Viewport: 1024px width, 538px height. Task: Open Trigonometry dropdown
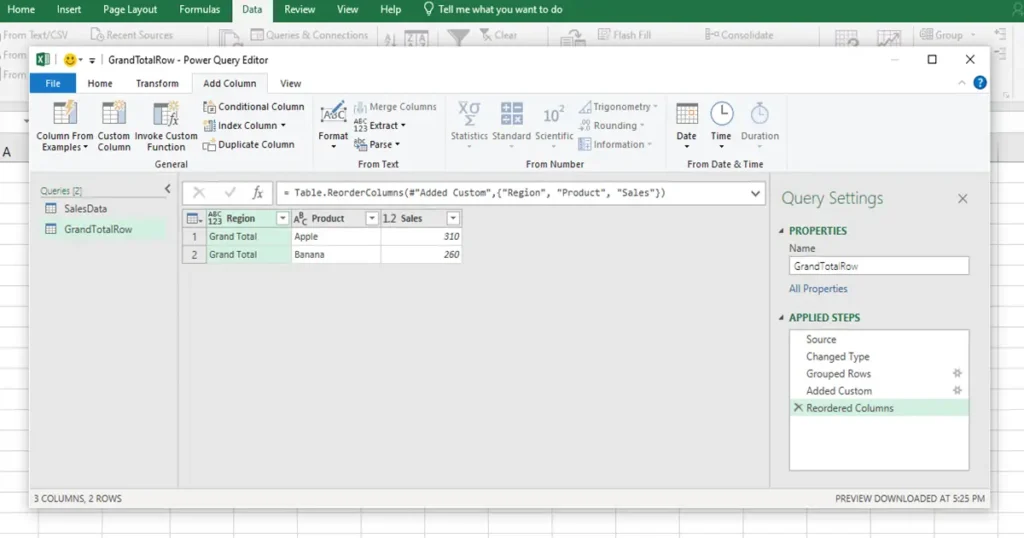618,106
